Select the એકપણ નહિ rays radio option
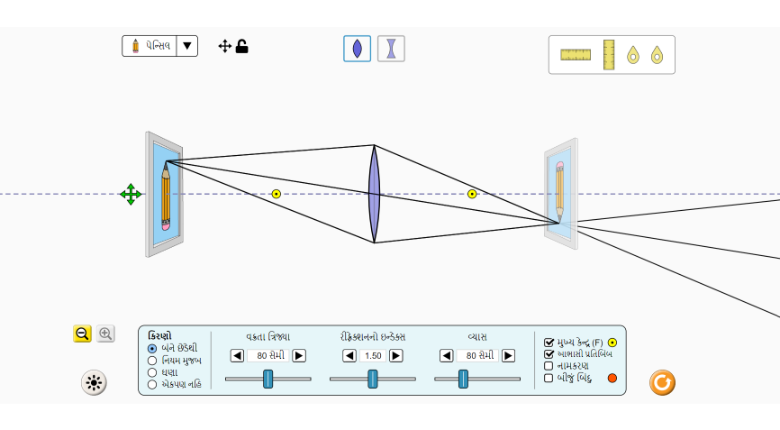 coord(152,384)
